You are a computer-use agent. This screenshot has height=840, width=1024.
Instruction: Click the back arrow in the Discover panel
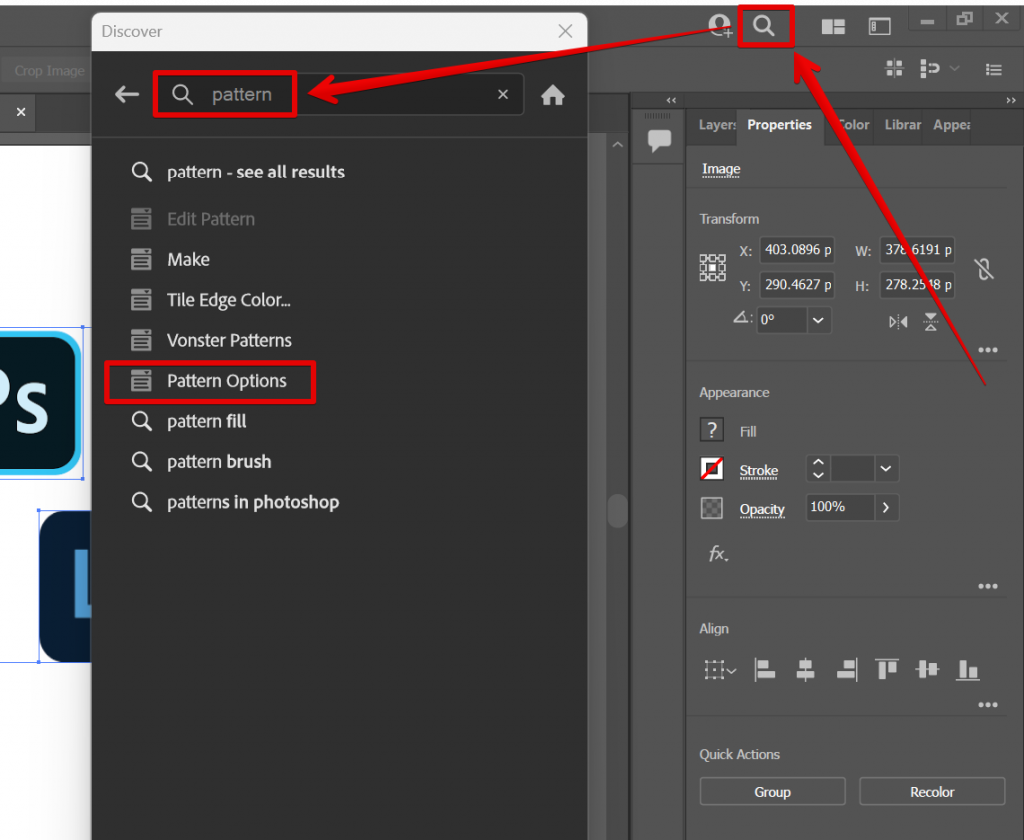click(126, 93)
